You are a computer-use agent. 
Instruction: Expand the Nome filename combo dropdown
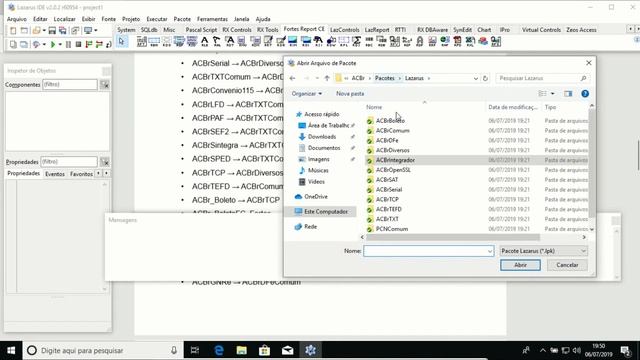tap(490, 251)
